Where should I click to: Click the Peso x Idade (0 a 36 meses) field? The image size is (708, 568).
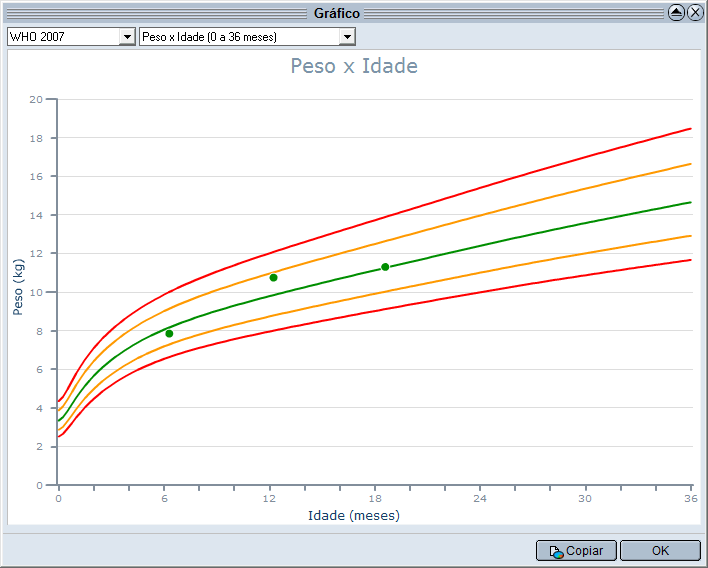(247, 37)
